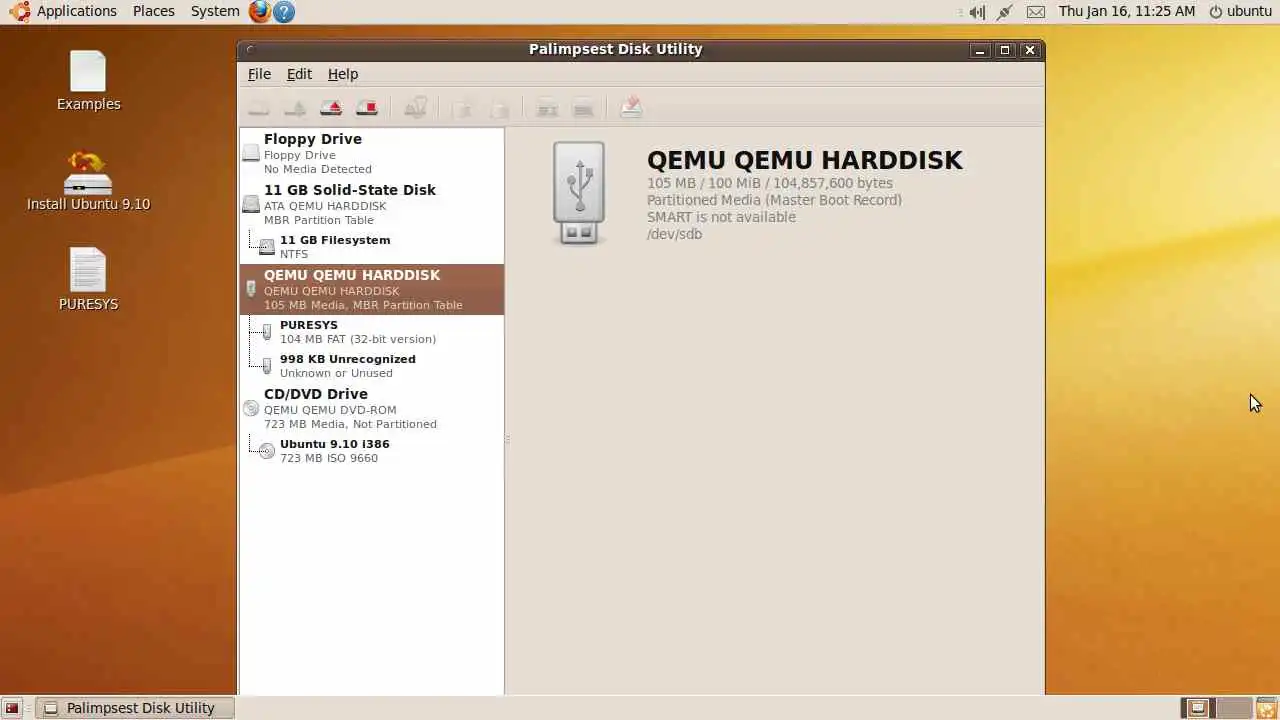Click the QEMU QEMU HARDDISK heading in details pane
The width and height of the screenshot is (1280, 720).
(804, 160)
